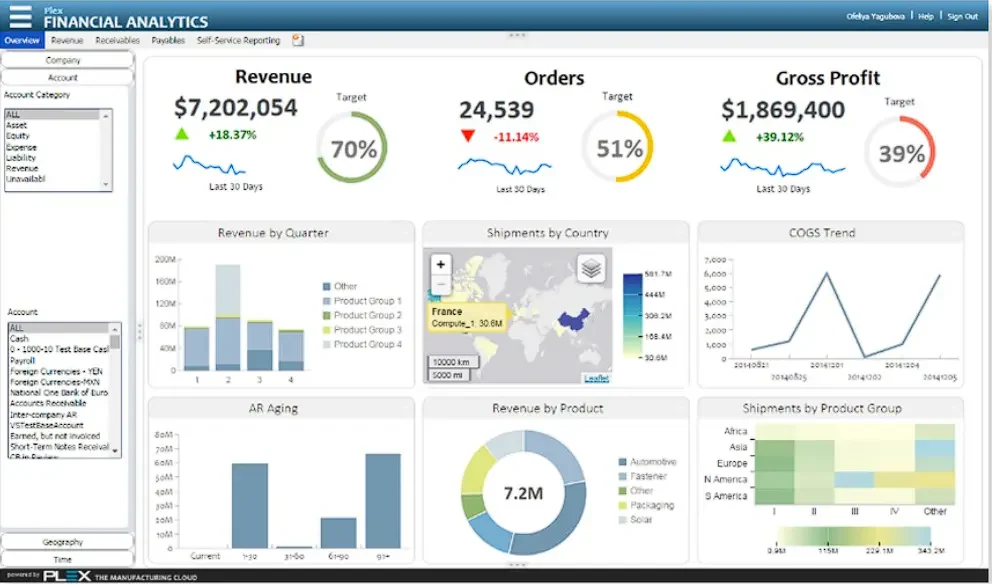
Task: Click the report icon beside Self-Service Reporting
Action: [298, 40]
